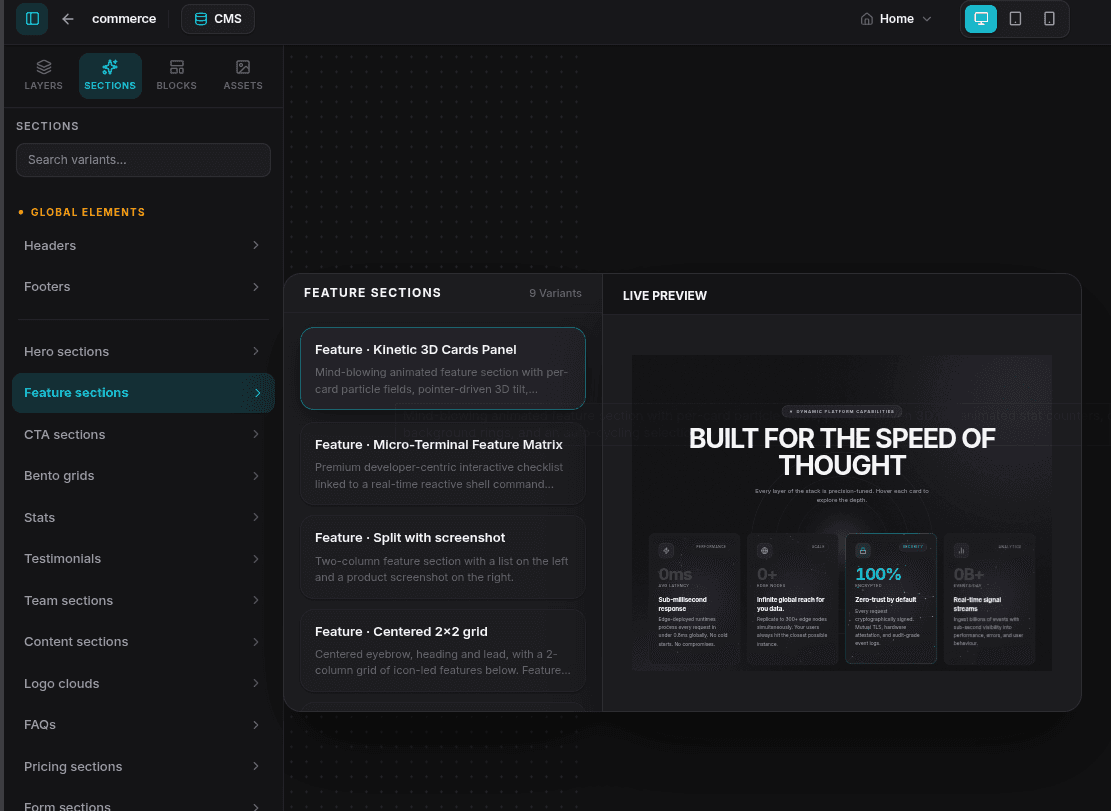Open the Blocks tab
1111x811 pixels.
click(x=176, y=75)
